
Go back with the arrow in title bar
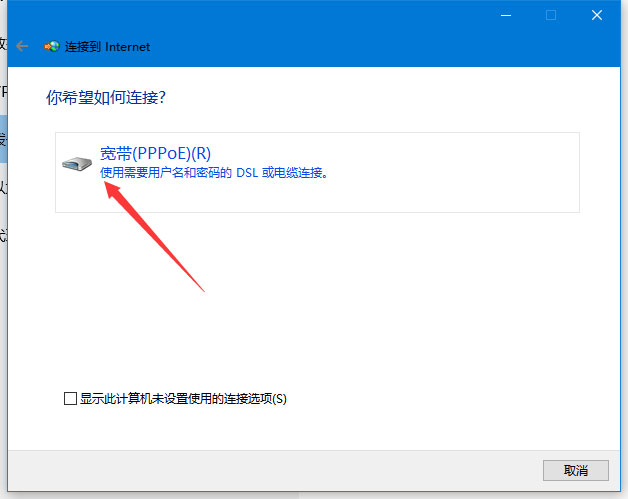point(22,46)
